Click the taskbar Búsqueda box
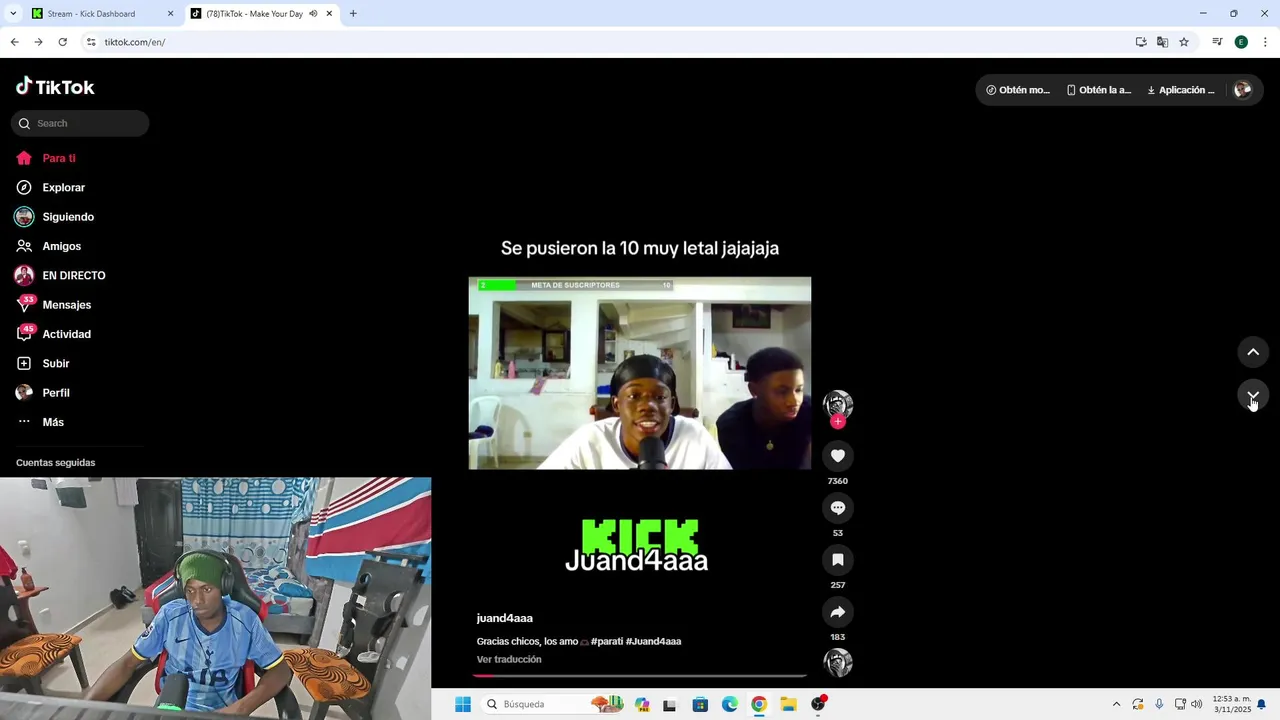Viewport: 1280px width, 720px height. point(550,704)
